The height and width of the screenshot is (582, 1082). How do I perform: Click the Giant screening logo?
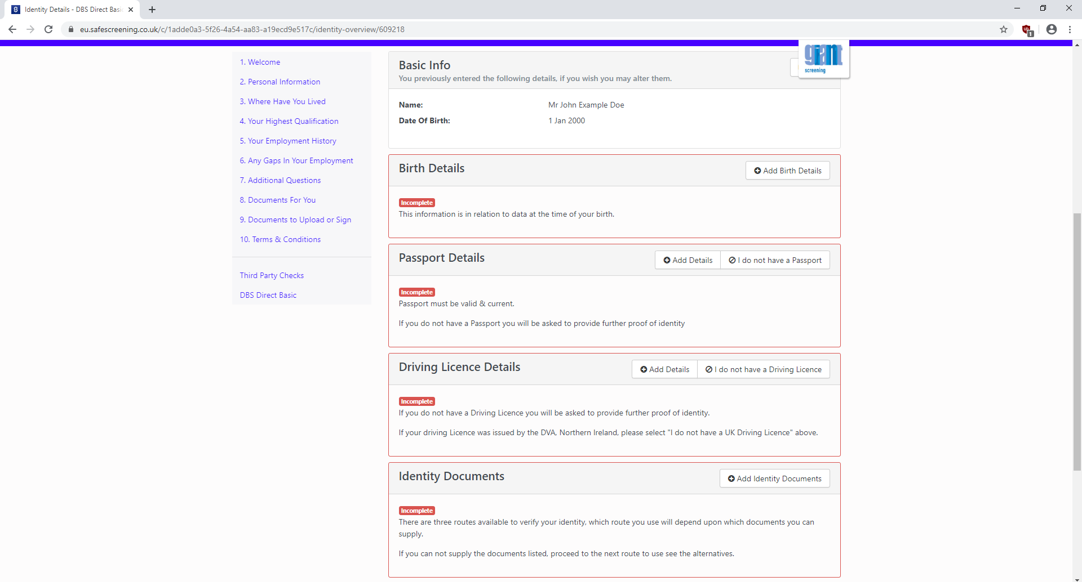pos(823,59)
